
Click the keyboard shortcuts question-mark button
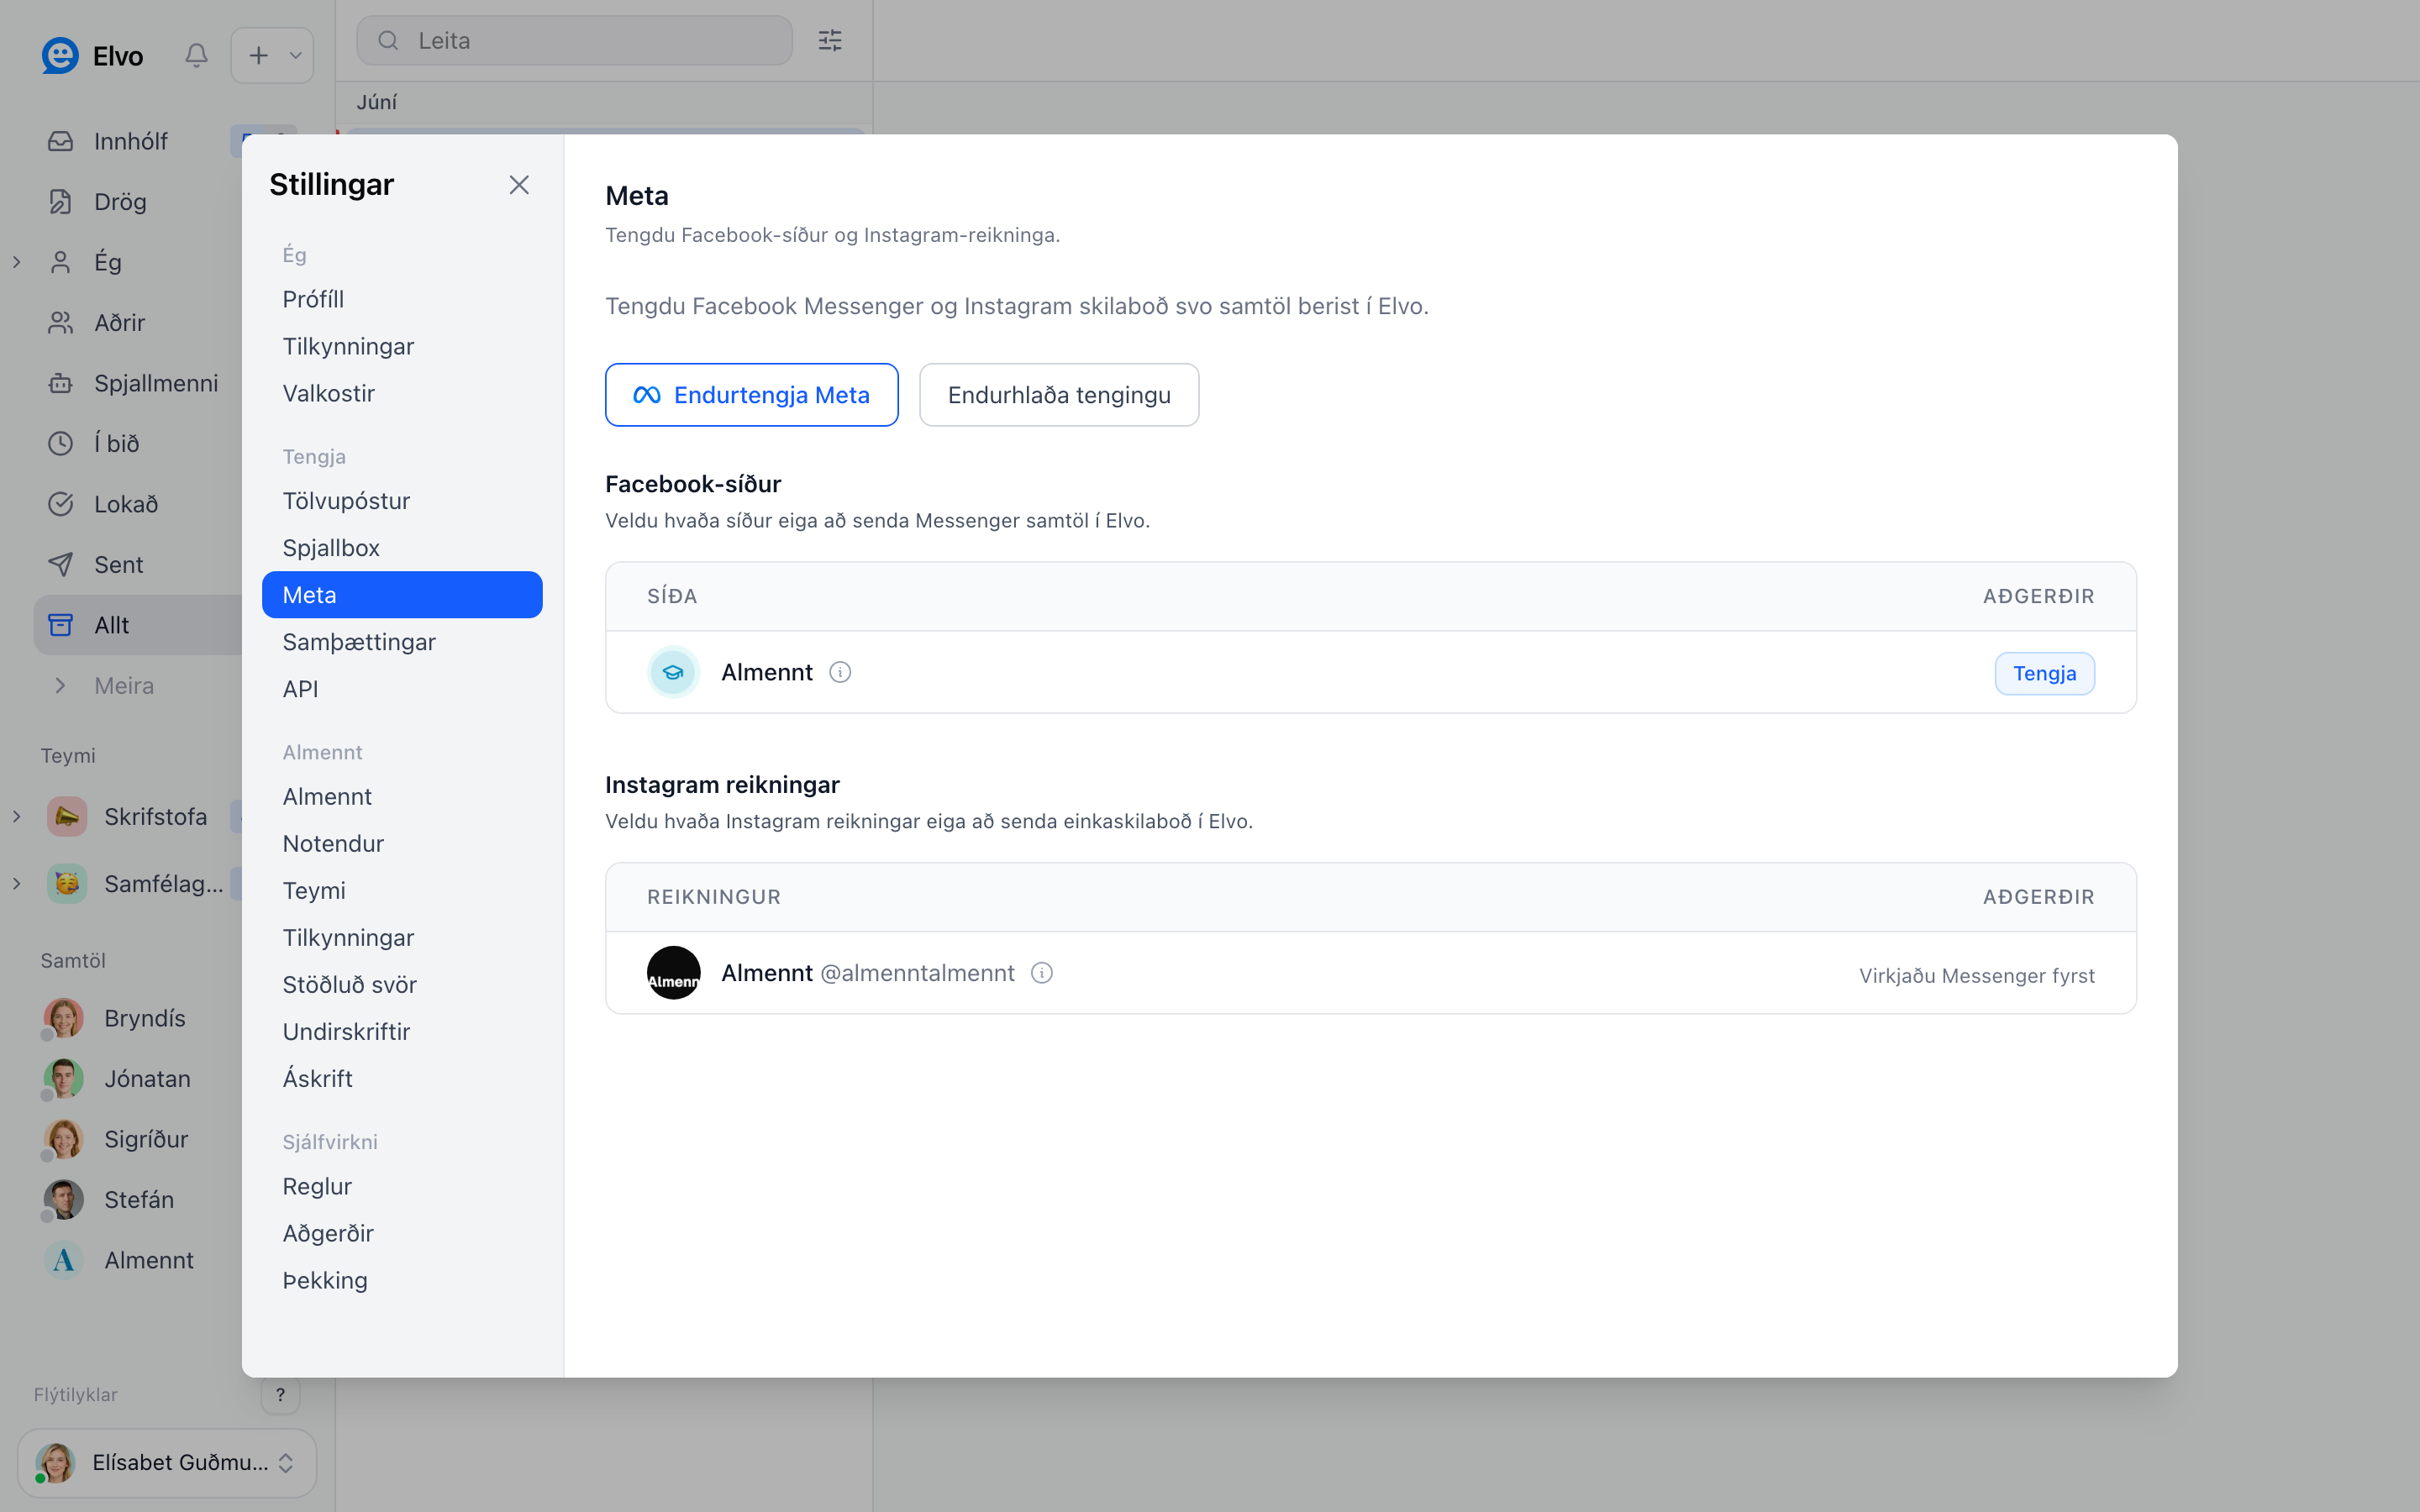(280, 1394)
